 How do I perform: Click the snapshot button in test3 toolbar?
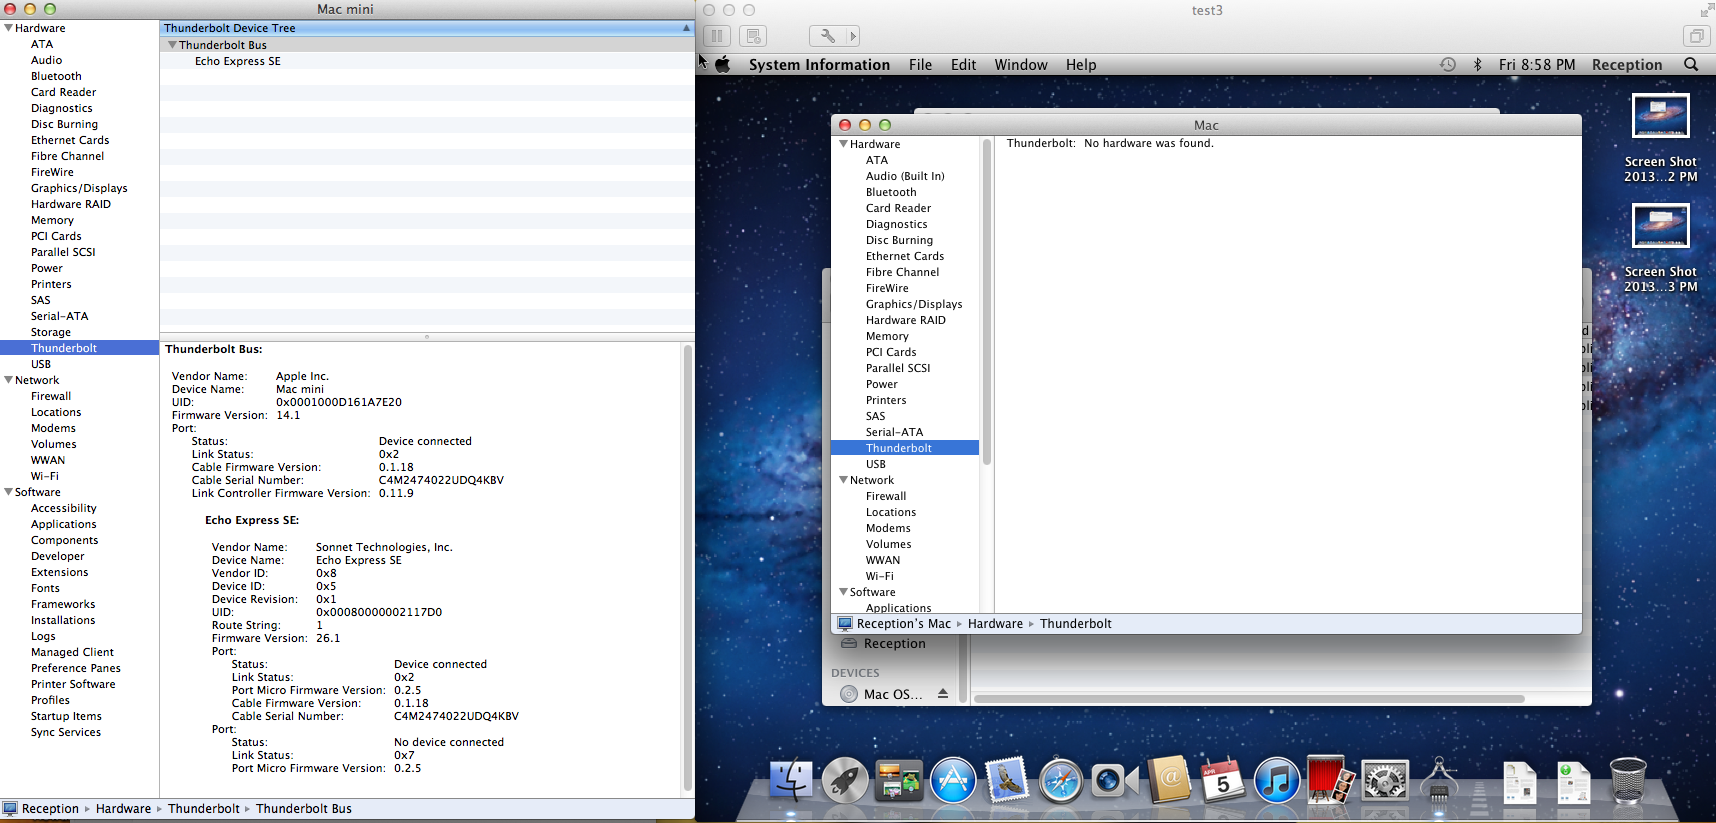(754, 36)
